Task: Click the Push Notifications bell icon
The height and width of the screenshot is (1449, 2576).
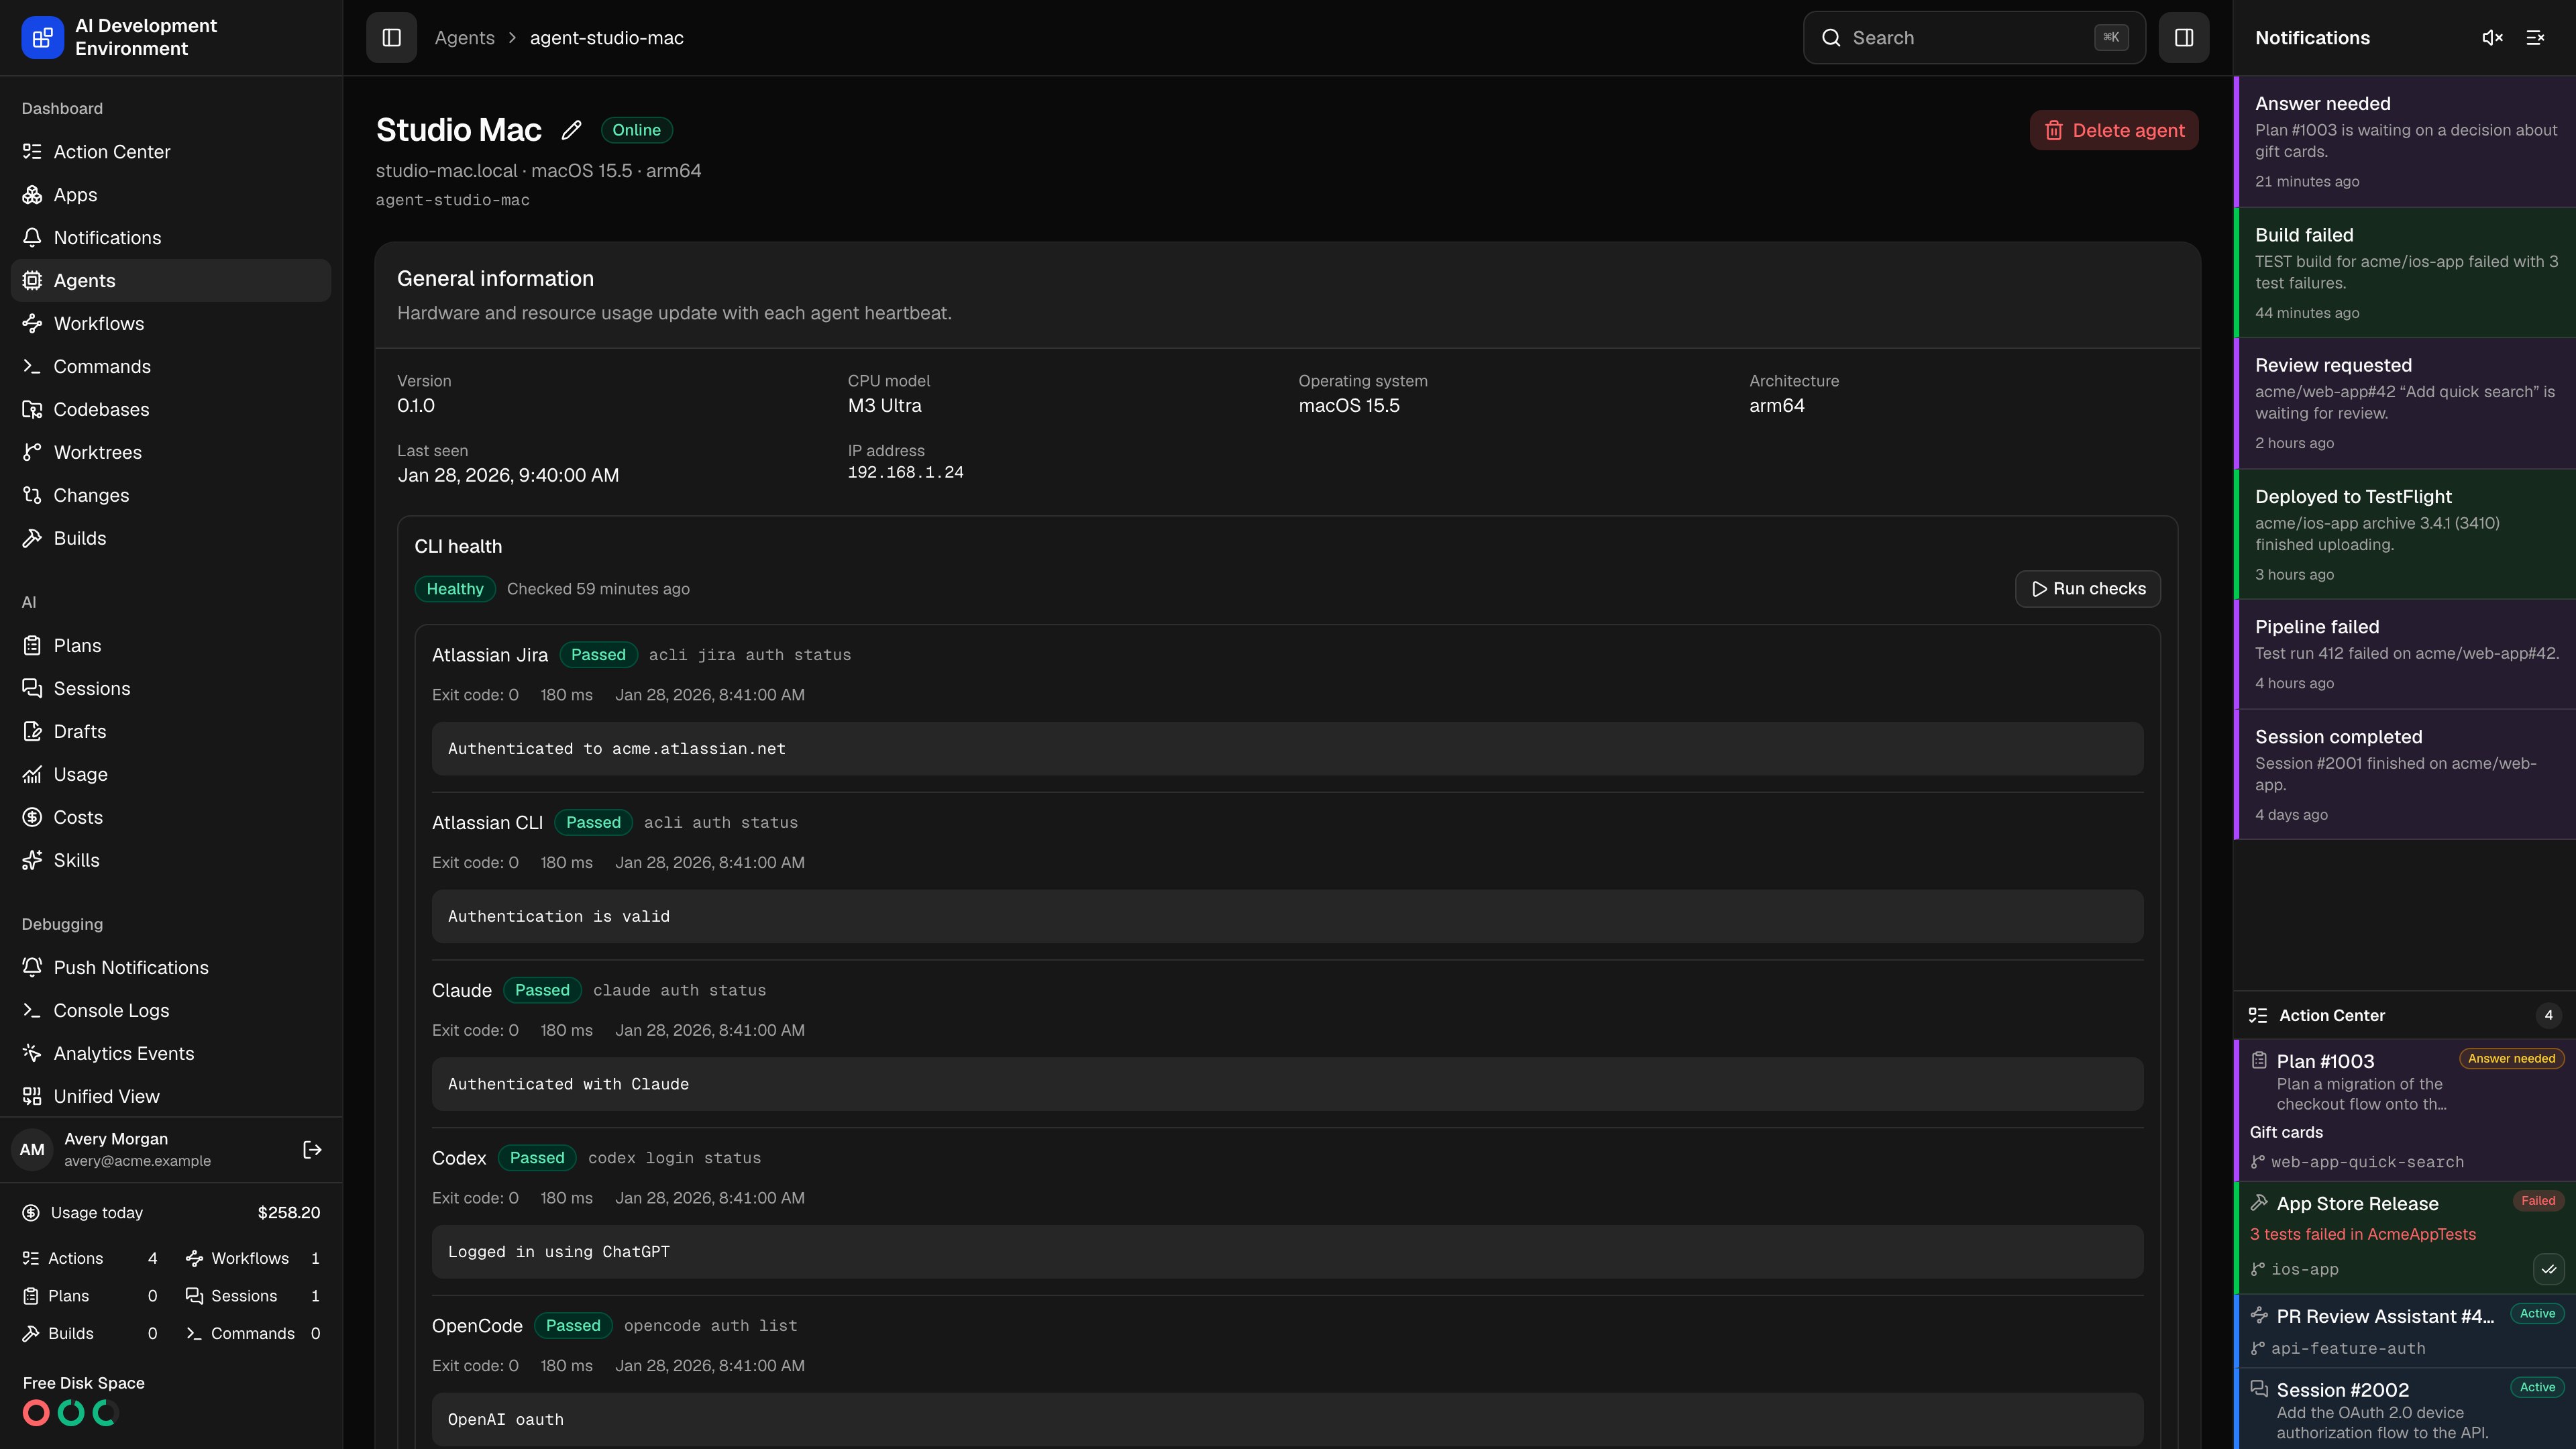Action: point(32,968)
